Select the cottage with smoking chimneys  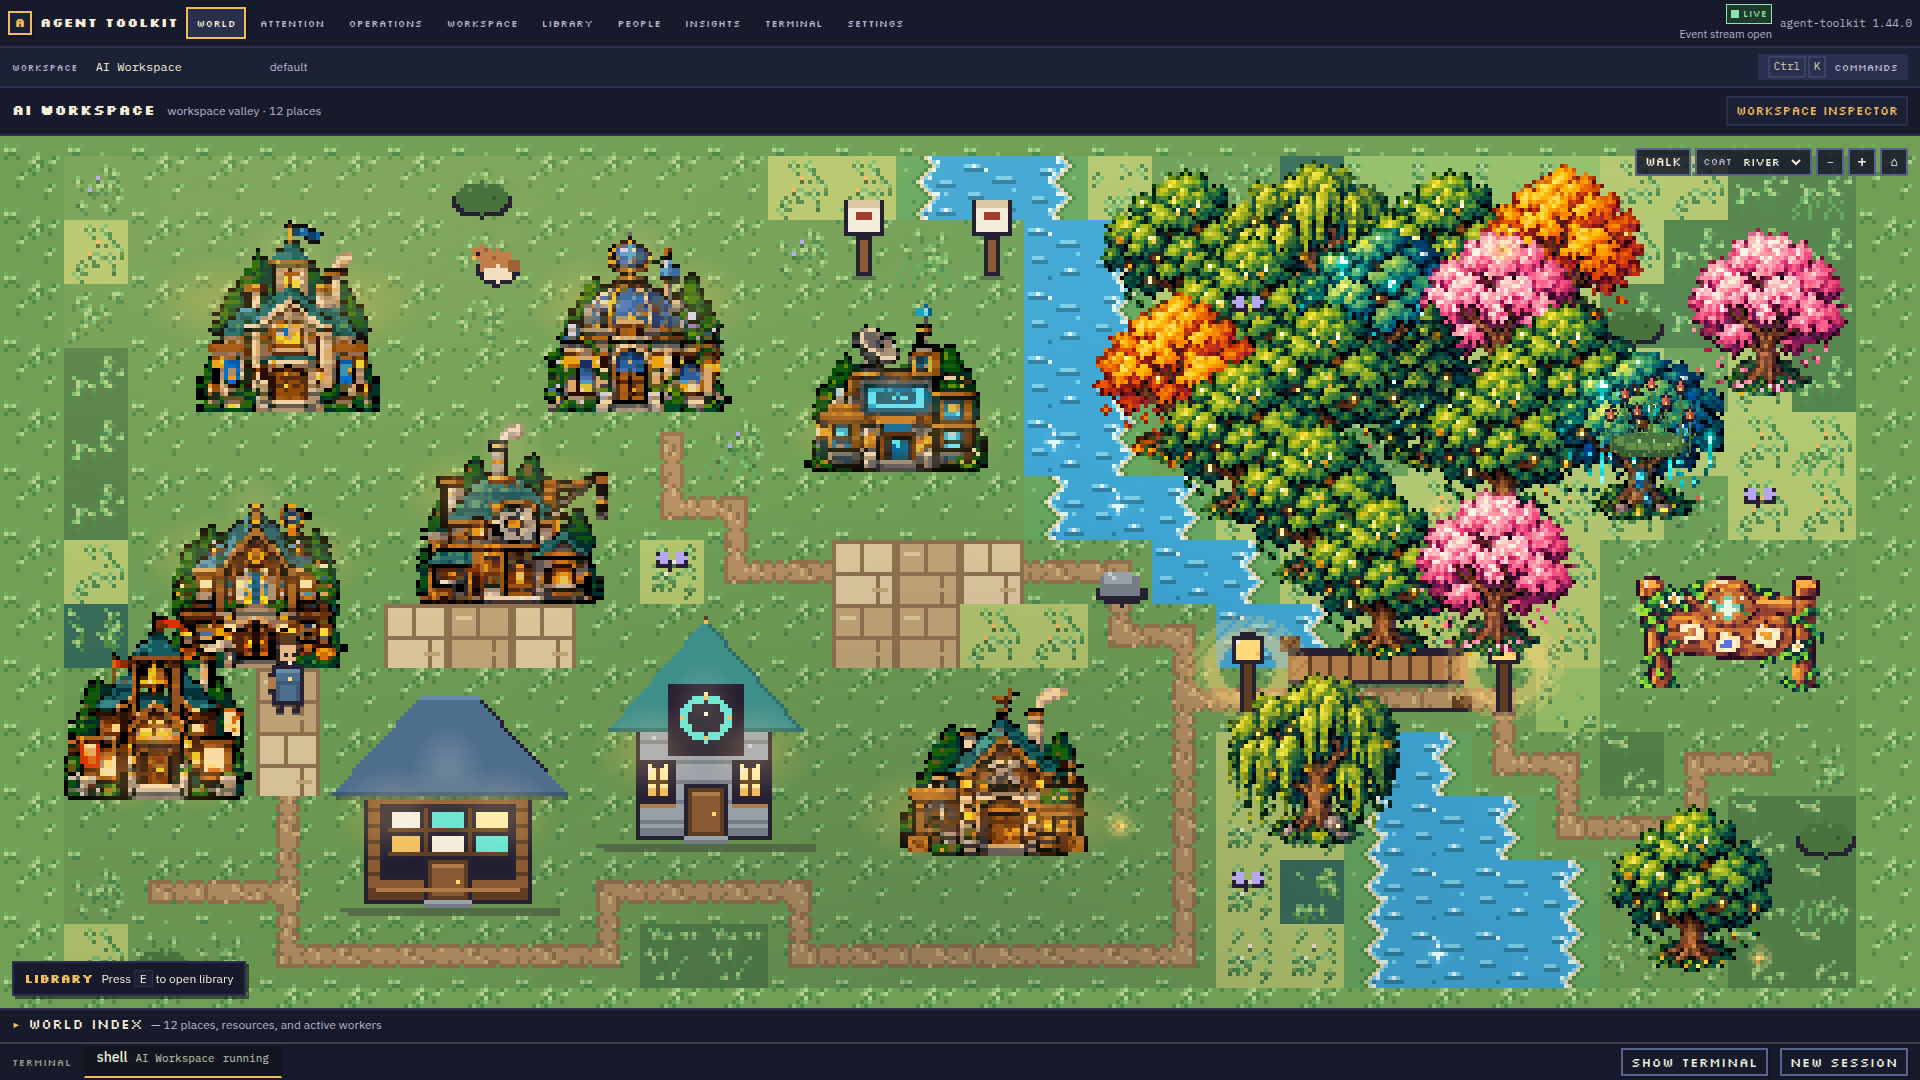[994, 772]
